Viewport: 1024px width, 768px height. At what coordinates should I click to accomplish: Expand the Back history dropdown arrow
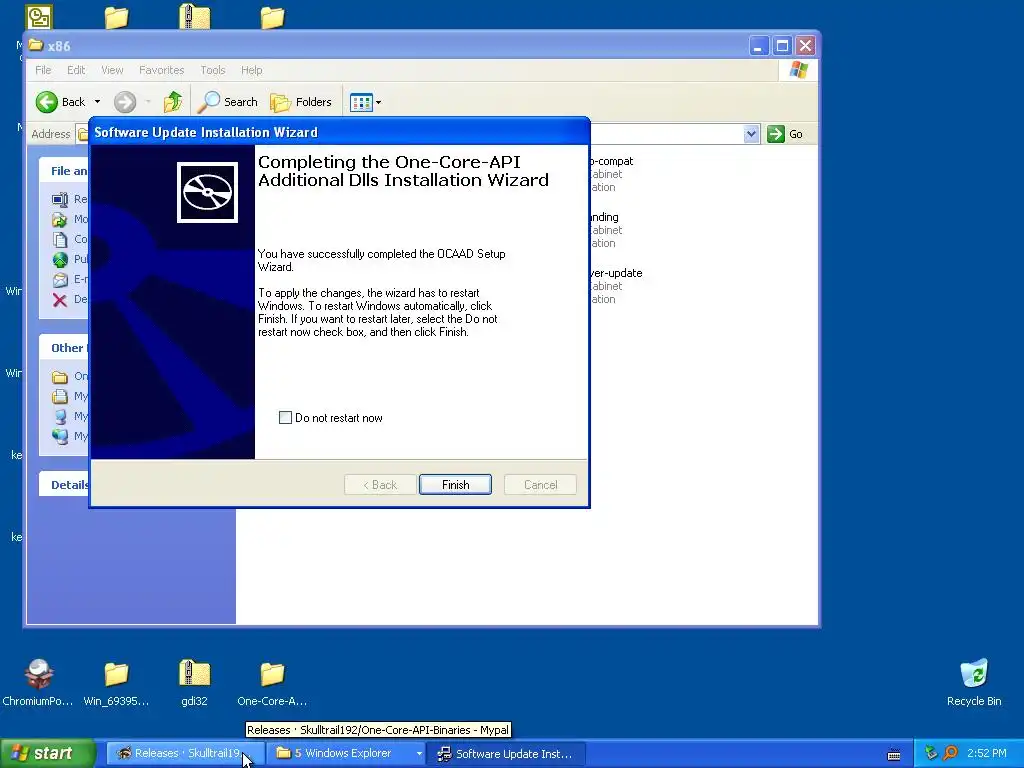click(x=97, y=102)
